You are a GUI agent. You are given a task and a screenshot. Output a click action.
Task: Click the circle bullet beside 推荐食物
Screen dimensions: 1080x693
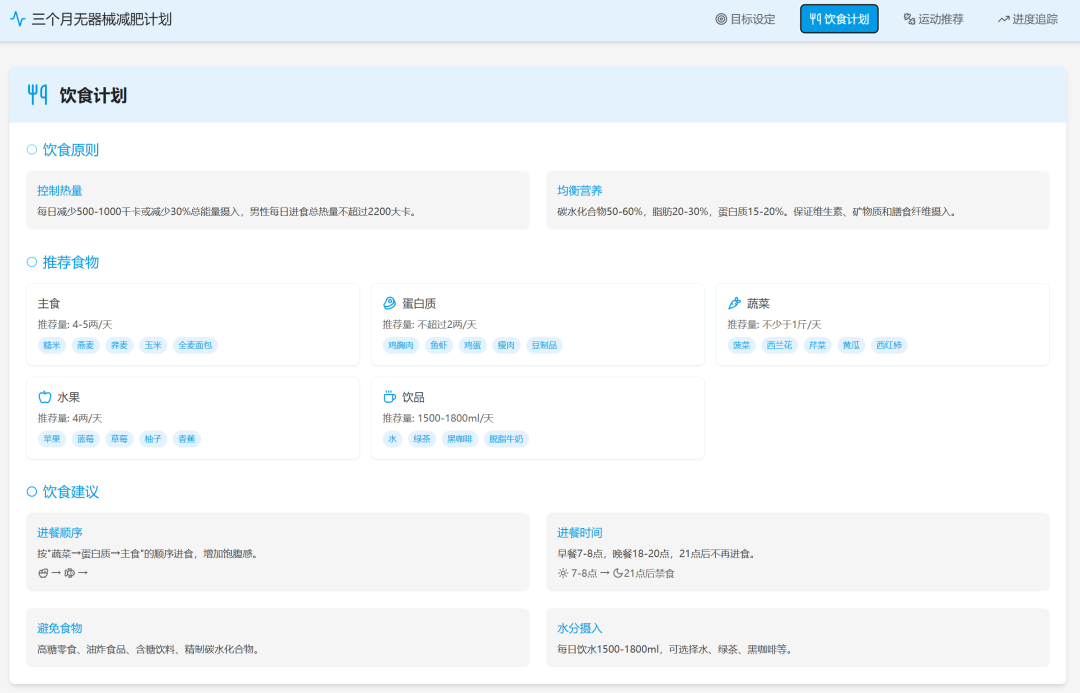[32, 262]
